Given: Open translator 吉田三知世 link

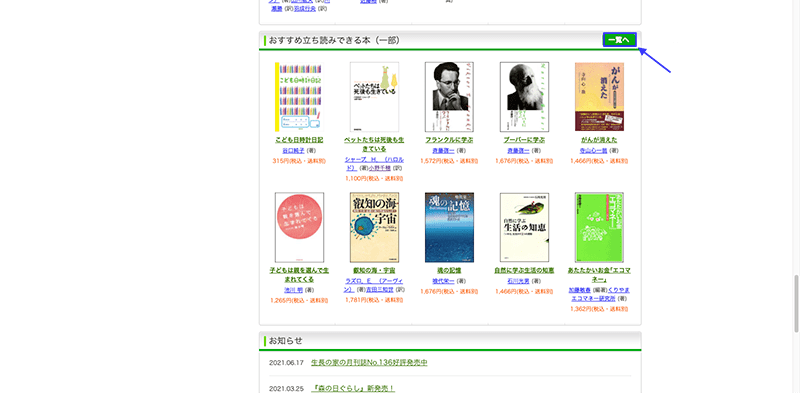Looking at the screenshot, I should point(380,290).
